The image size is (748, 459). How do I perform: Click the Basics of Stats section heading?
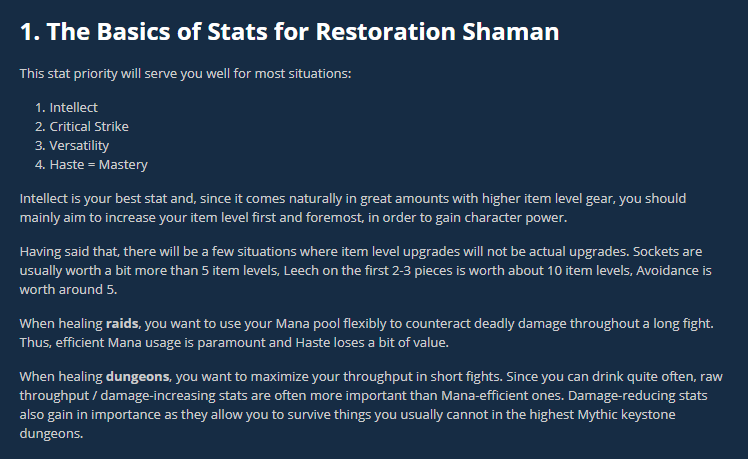(x=289, y=31)
